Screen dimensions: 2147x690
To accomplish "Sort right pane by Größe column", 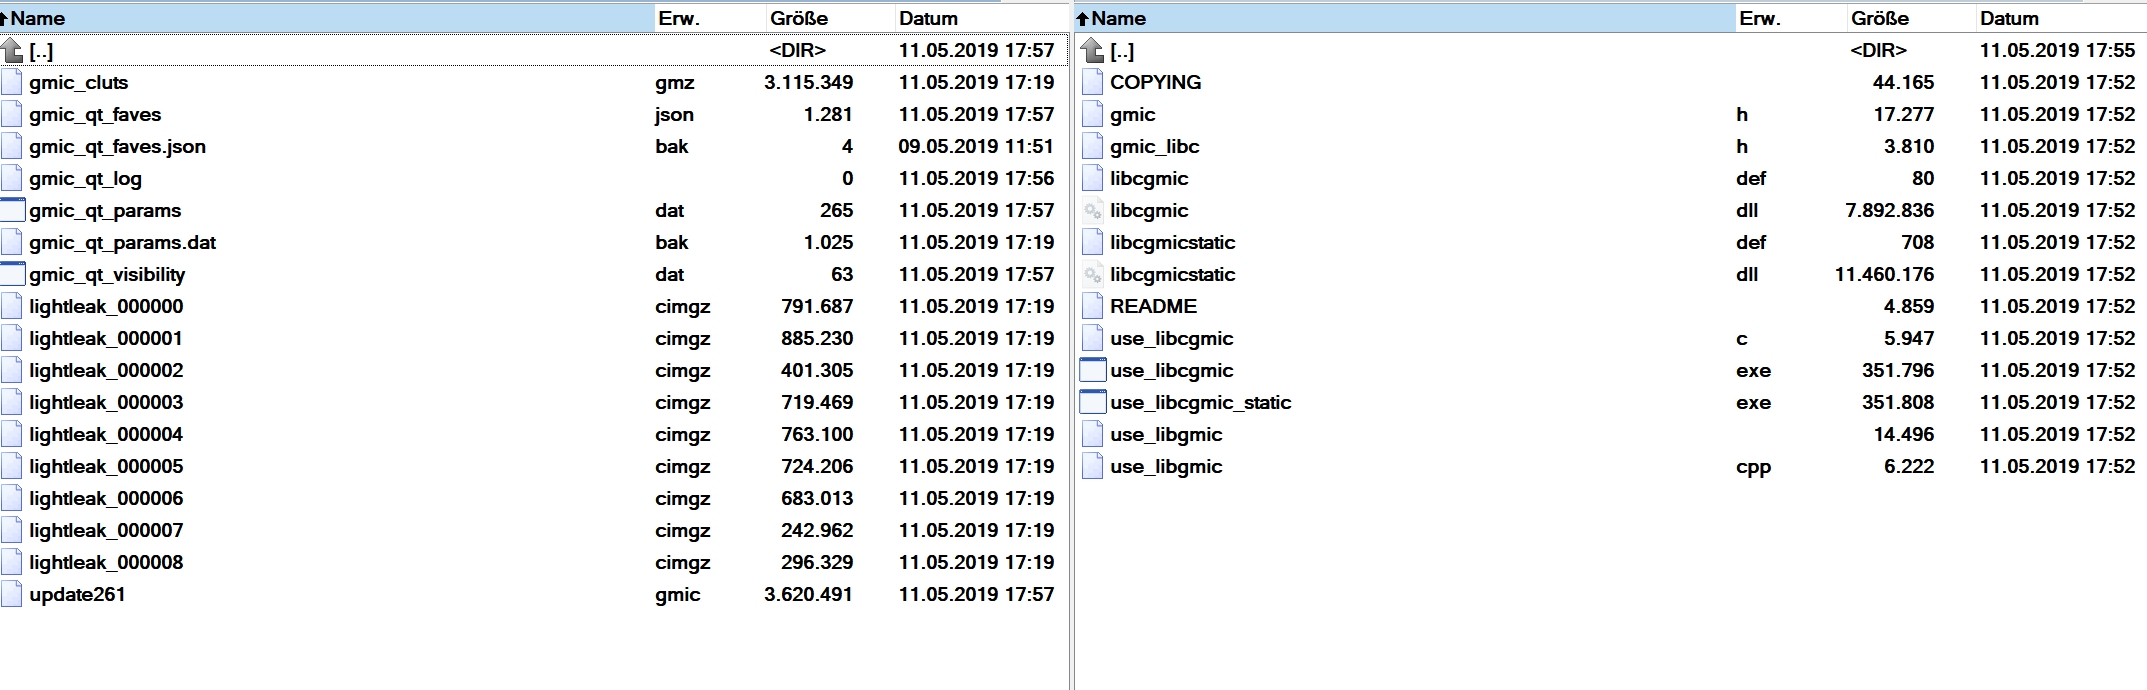I will point(1879,18).
